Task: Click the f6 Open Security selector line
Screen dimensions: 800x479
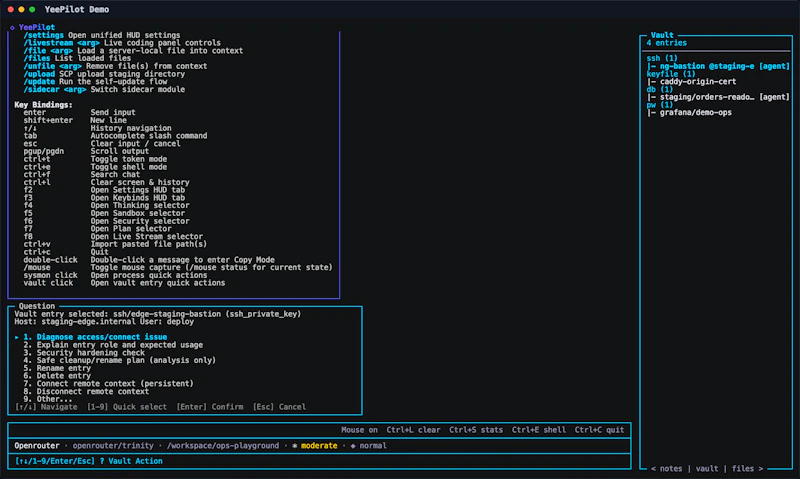Action: point(106,221)
